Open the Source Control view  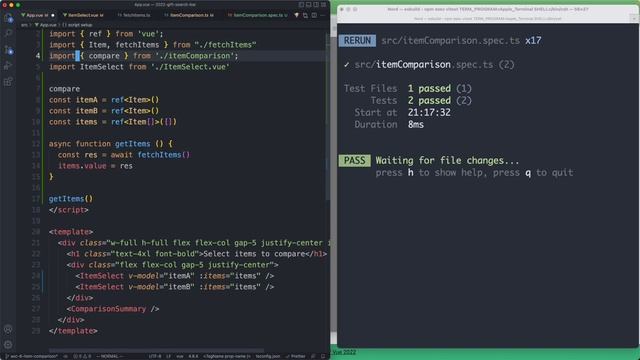8,50
